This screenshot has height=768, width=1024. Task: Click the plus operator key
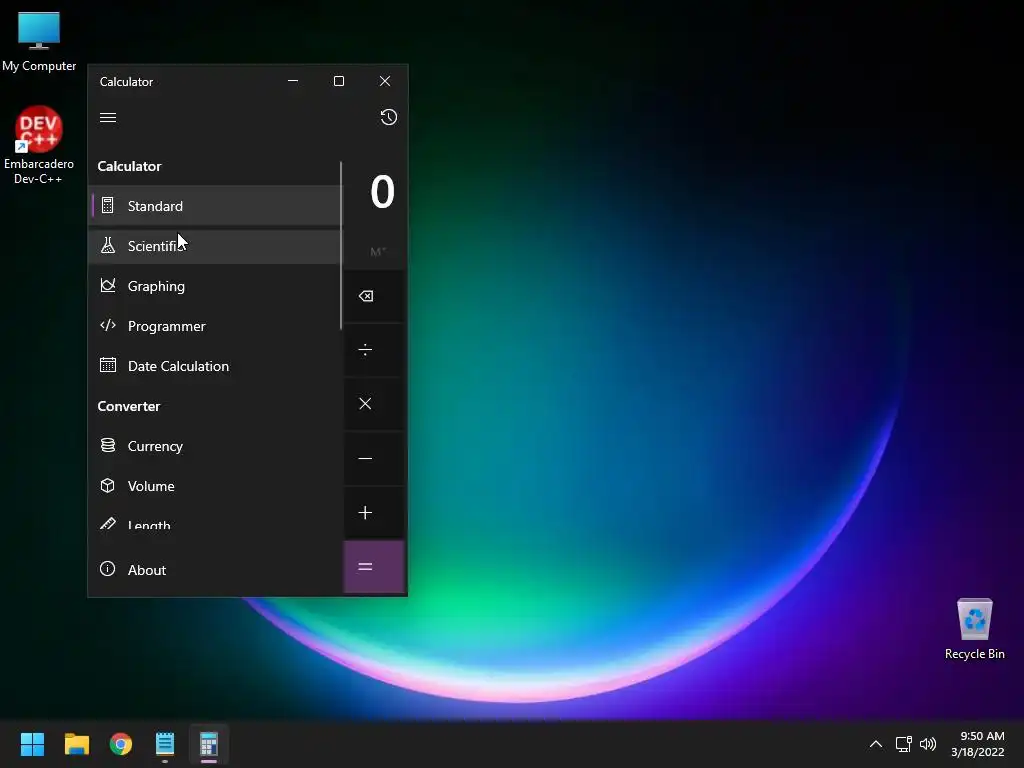pos(374,513)
